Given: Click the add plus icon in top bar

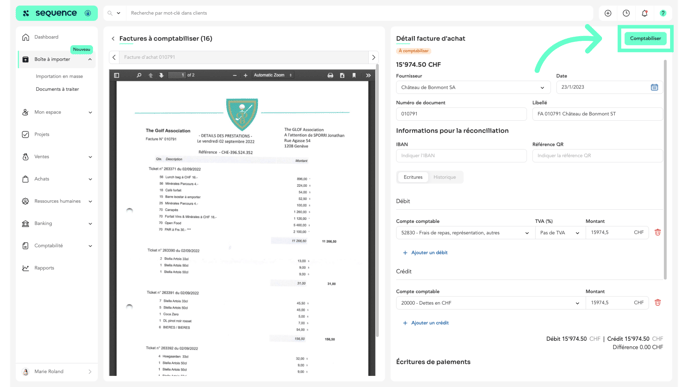Looking at the screenshot, I should (x=608, y=13).
